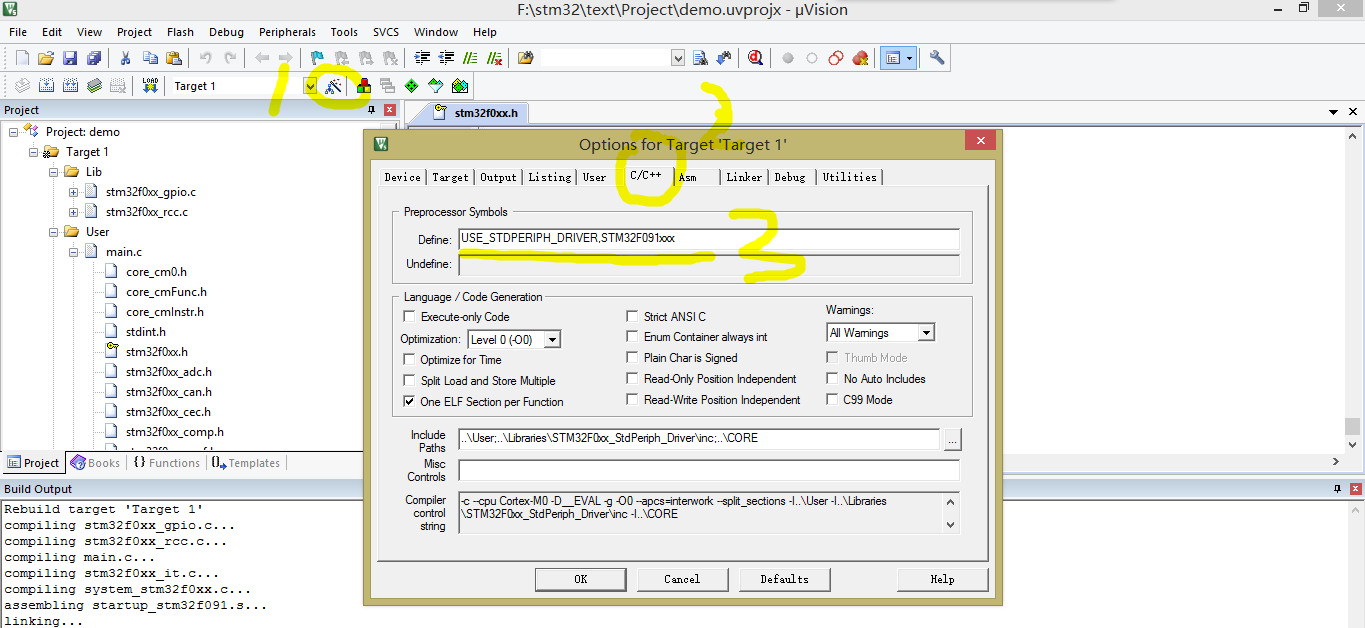Click the Copy toolbar icon
The height and width of the screenshot is (628, 1365).
coord(150,58)
